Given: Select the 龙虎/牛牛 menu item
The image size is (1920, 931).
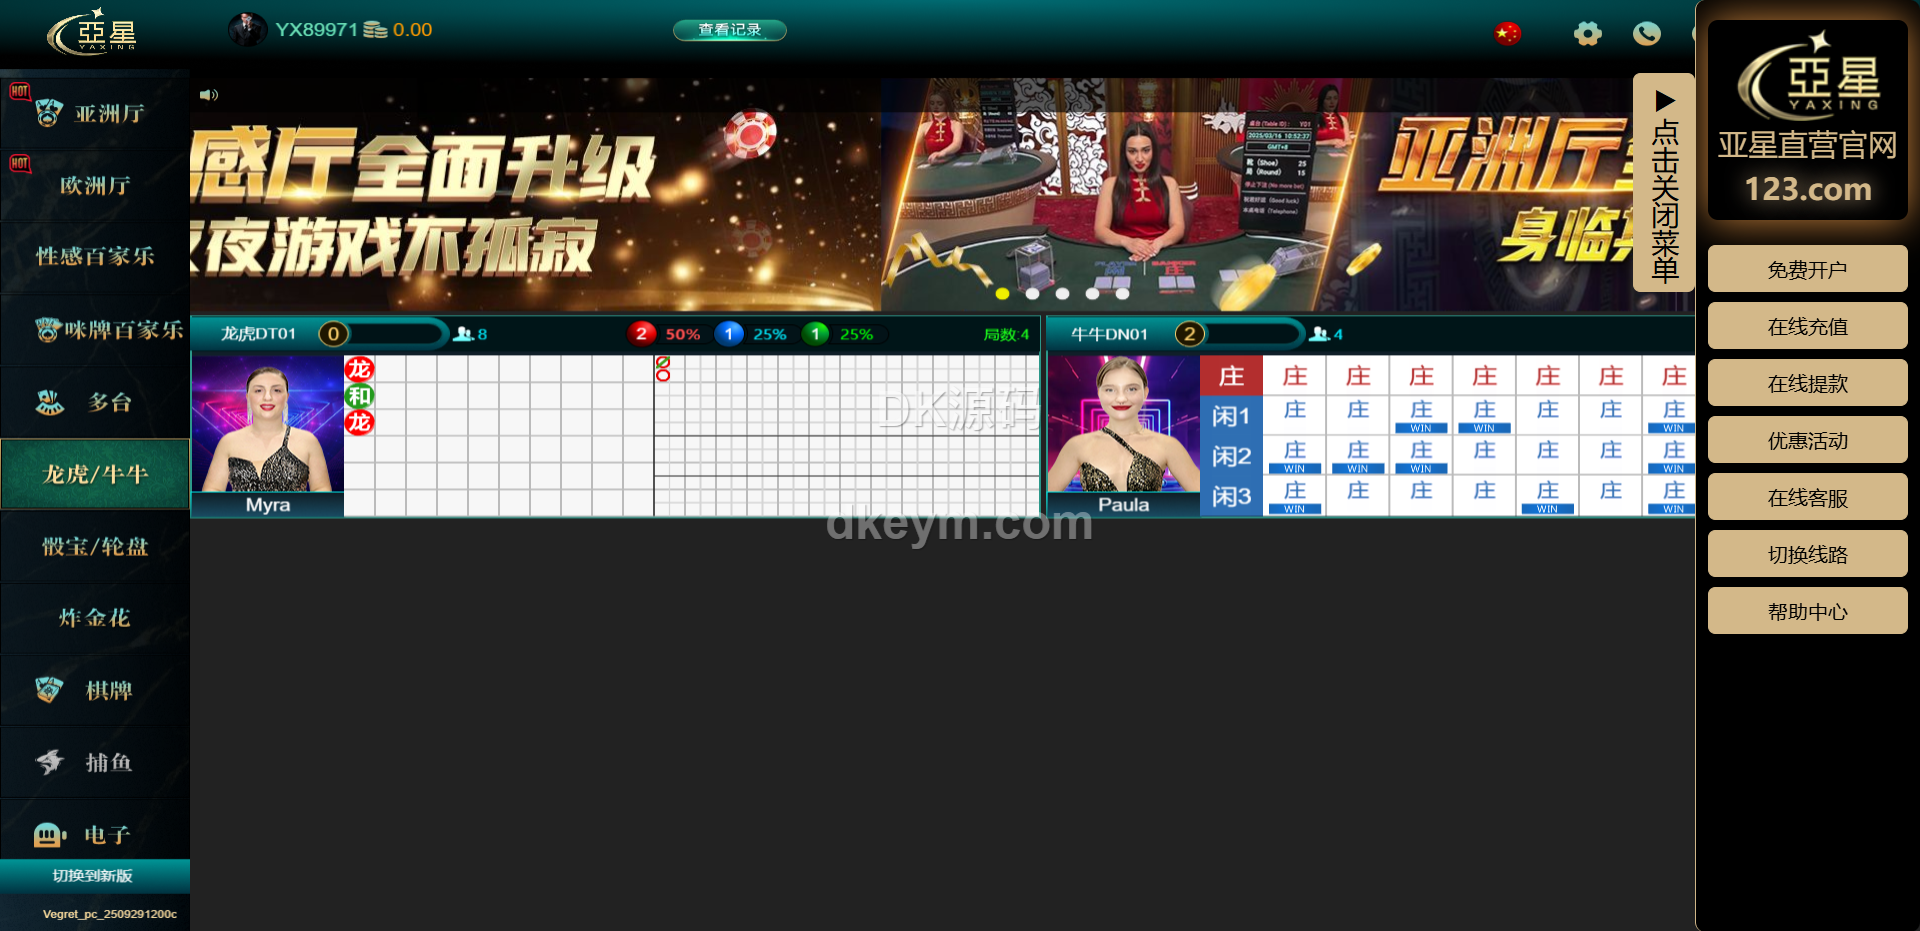Looking at the screenshot, I should coord(95,474).
